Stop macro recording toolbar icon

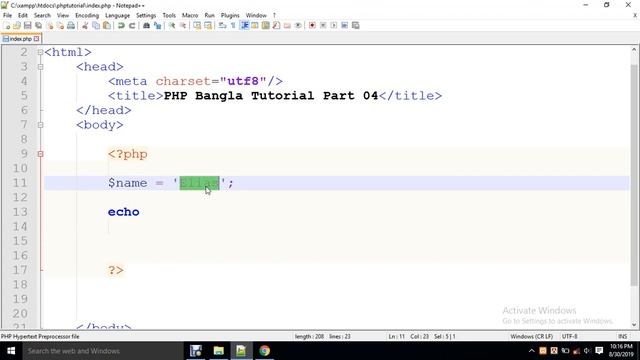pos(323,25)
